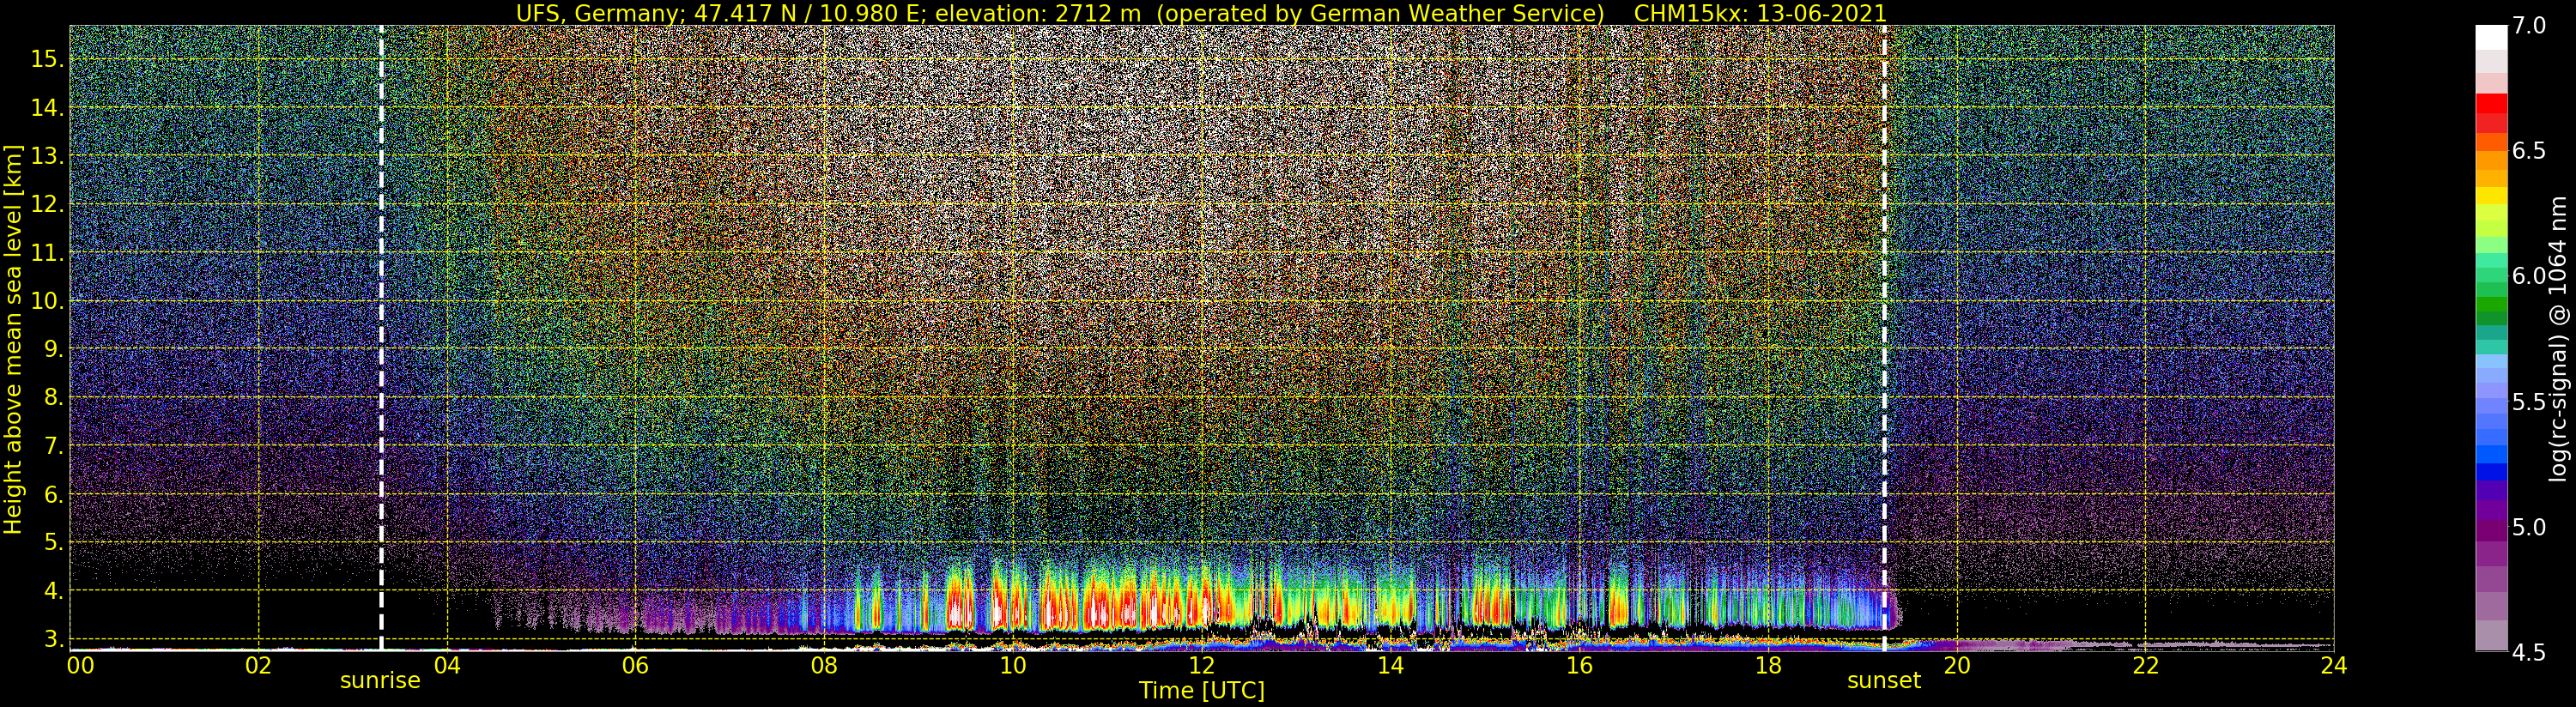Pick the purple color band near 5.0
Screen dimensions: 2576x707
pyautogui.click(x=2491, y=528)
